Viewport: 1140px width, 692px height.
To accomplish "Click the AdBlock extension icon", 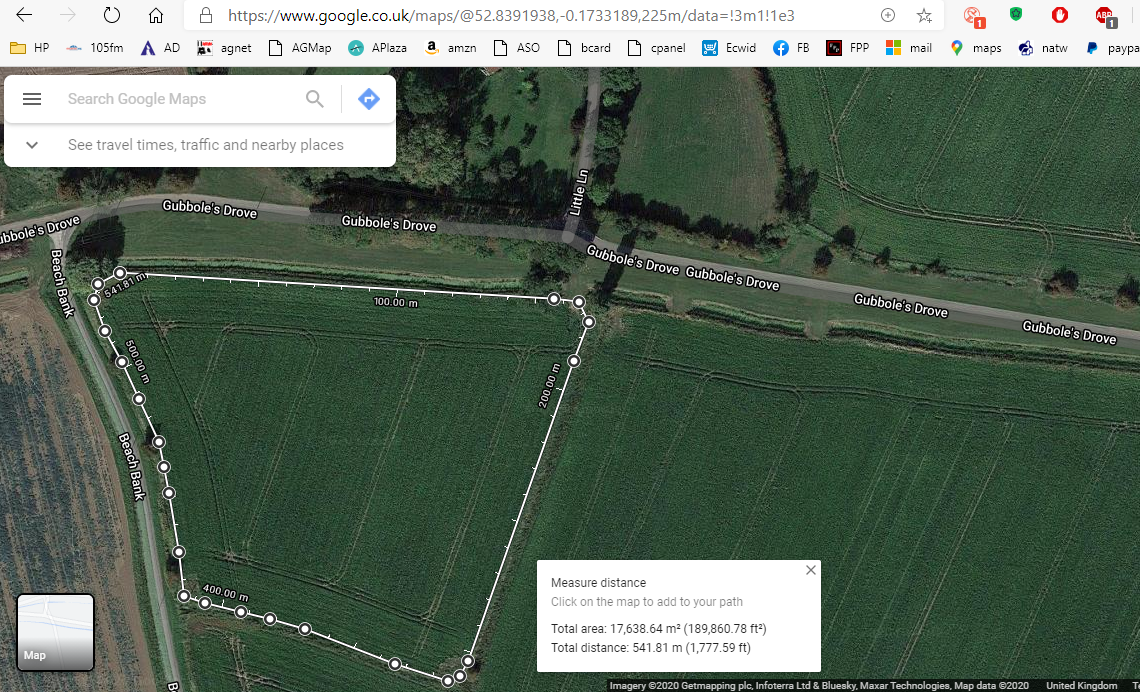I will (1103, 16).
